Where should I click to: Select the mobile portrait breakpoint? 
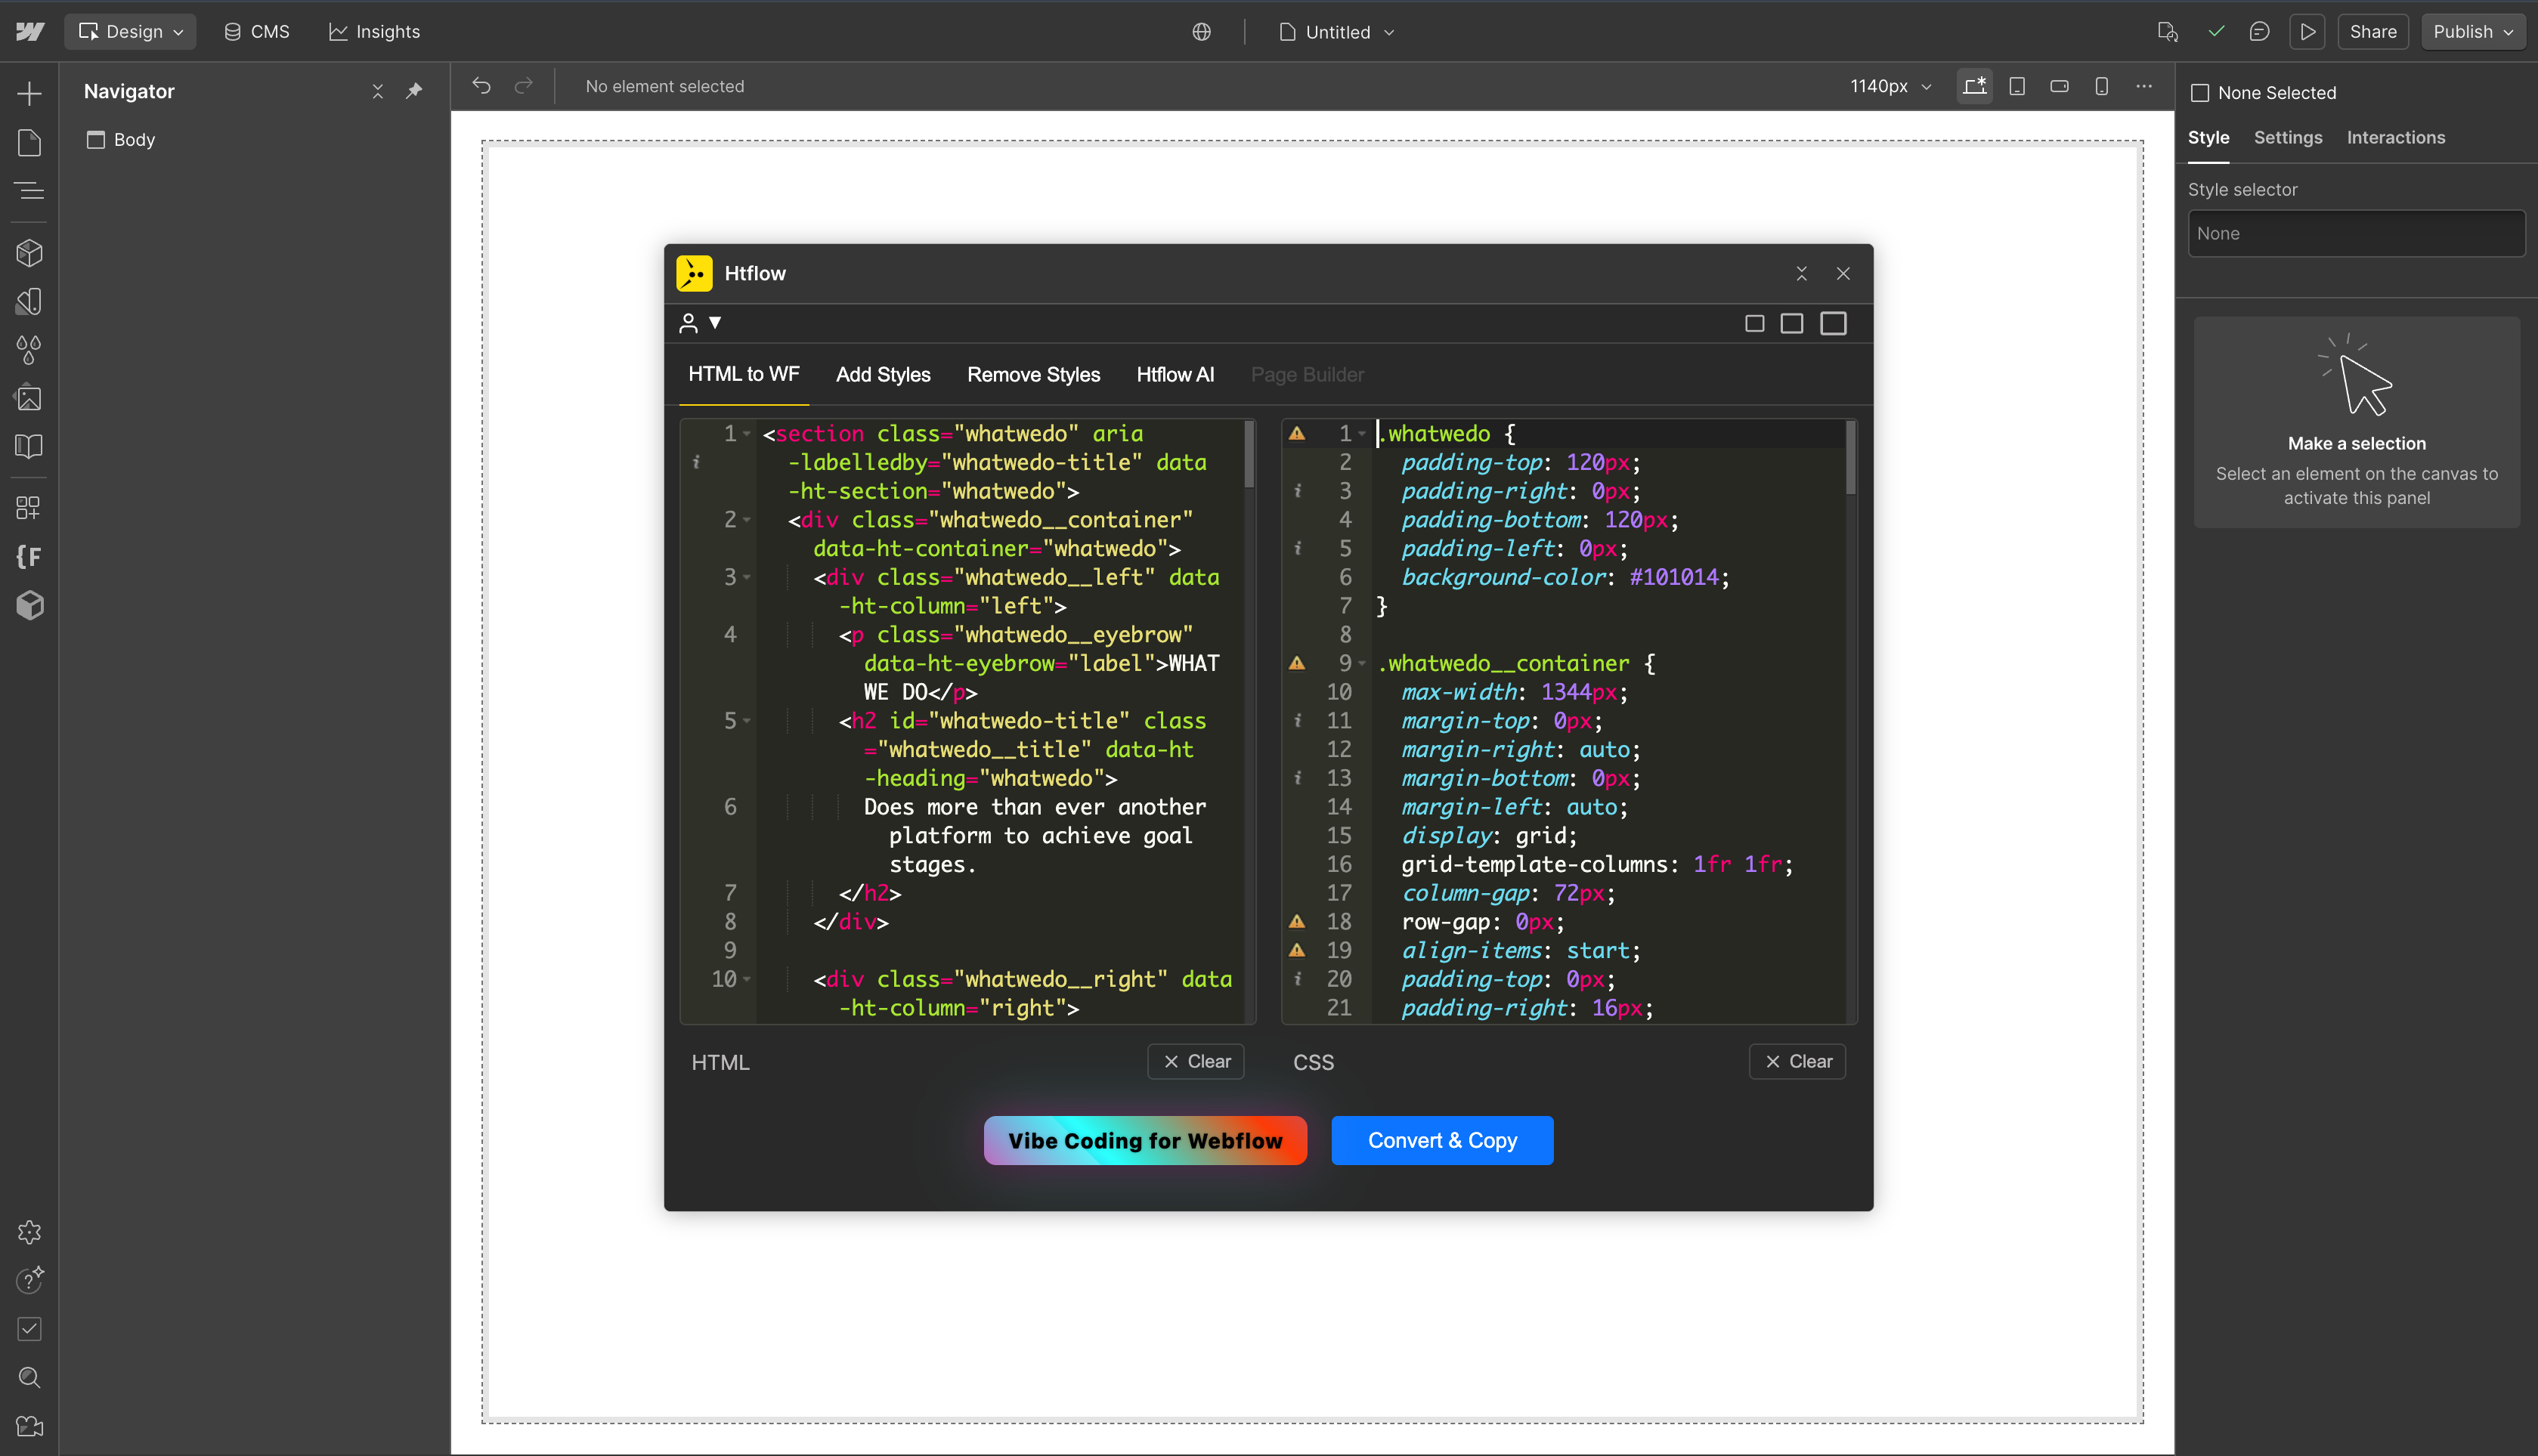[x=2101, y=86]
